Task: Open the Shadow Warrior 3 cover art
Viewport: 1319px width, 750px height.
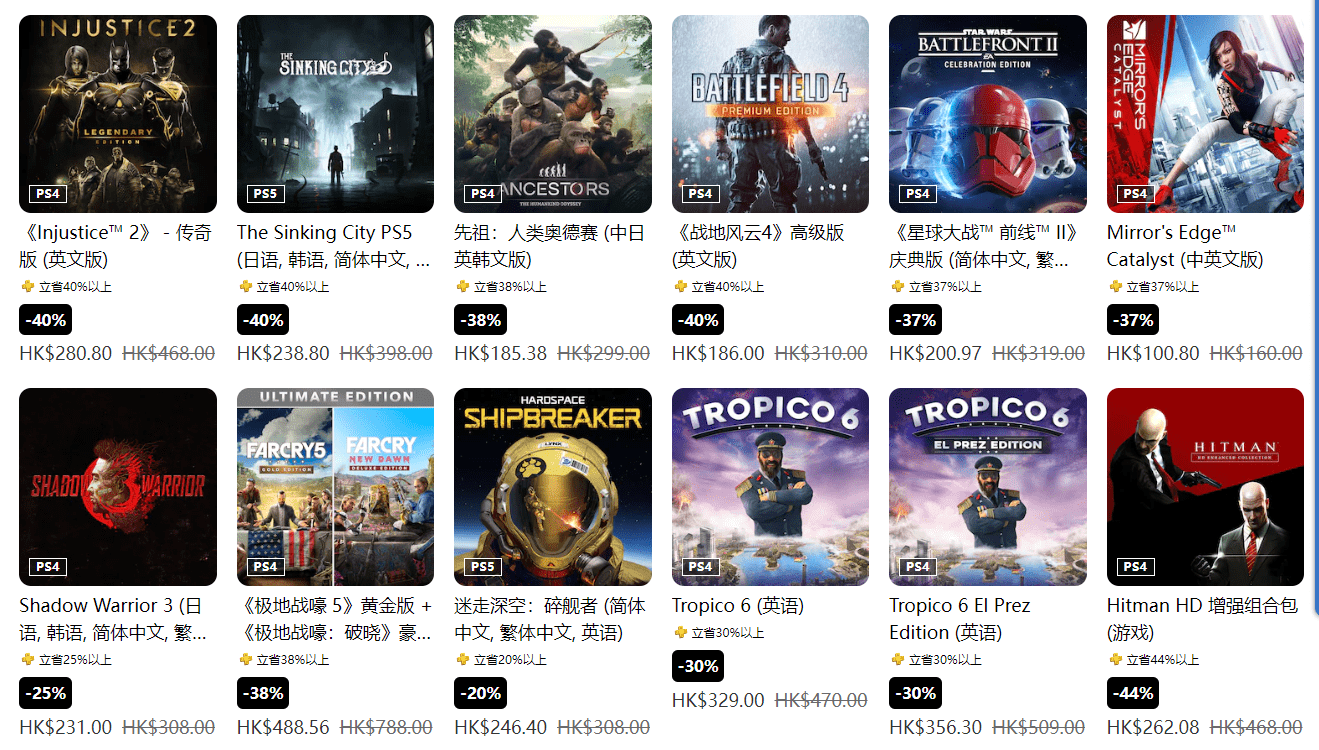Action: (118, 487)
